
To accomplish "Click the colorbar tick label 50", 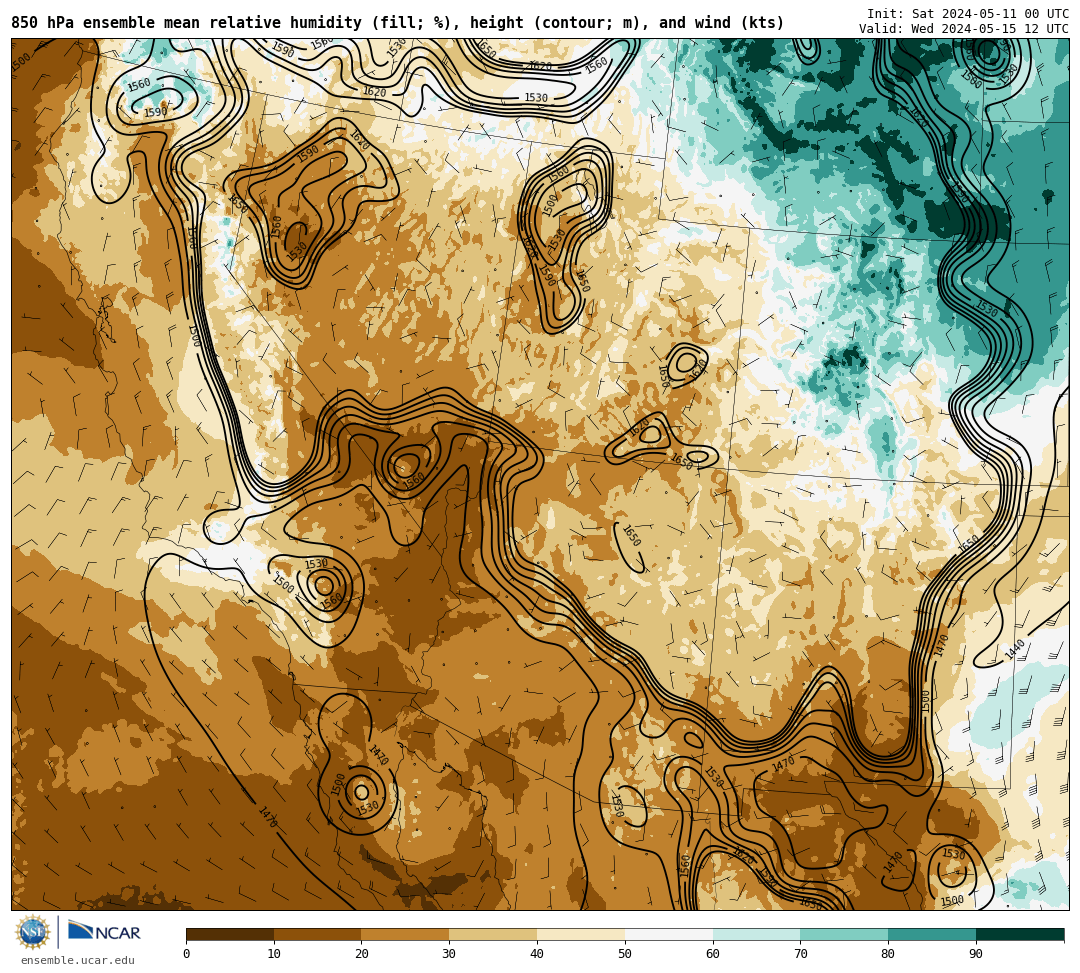I will click(x=625, y=954).
